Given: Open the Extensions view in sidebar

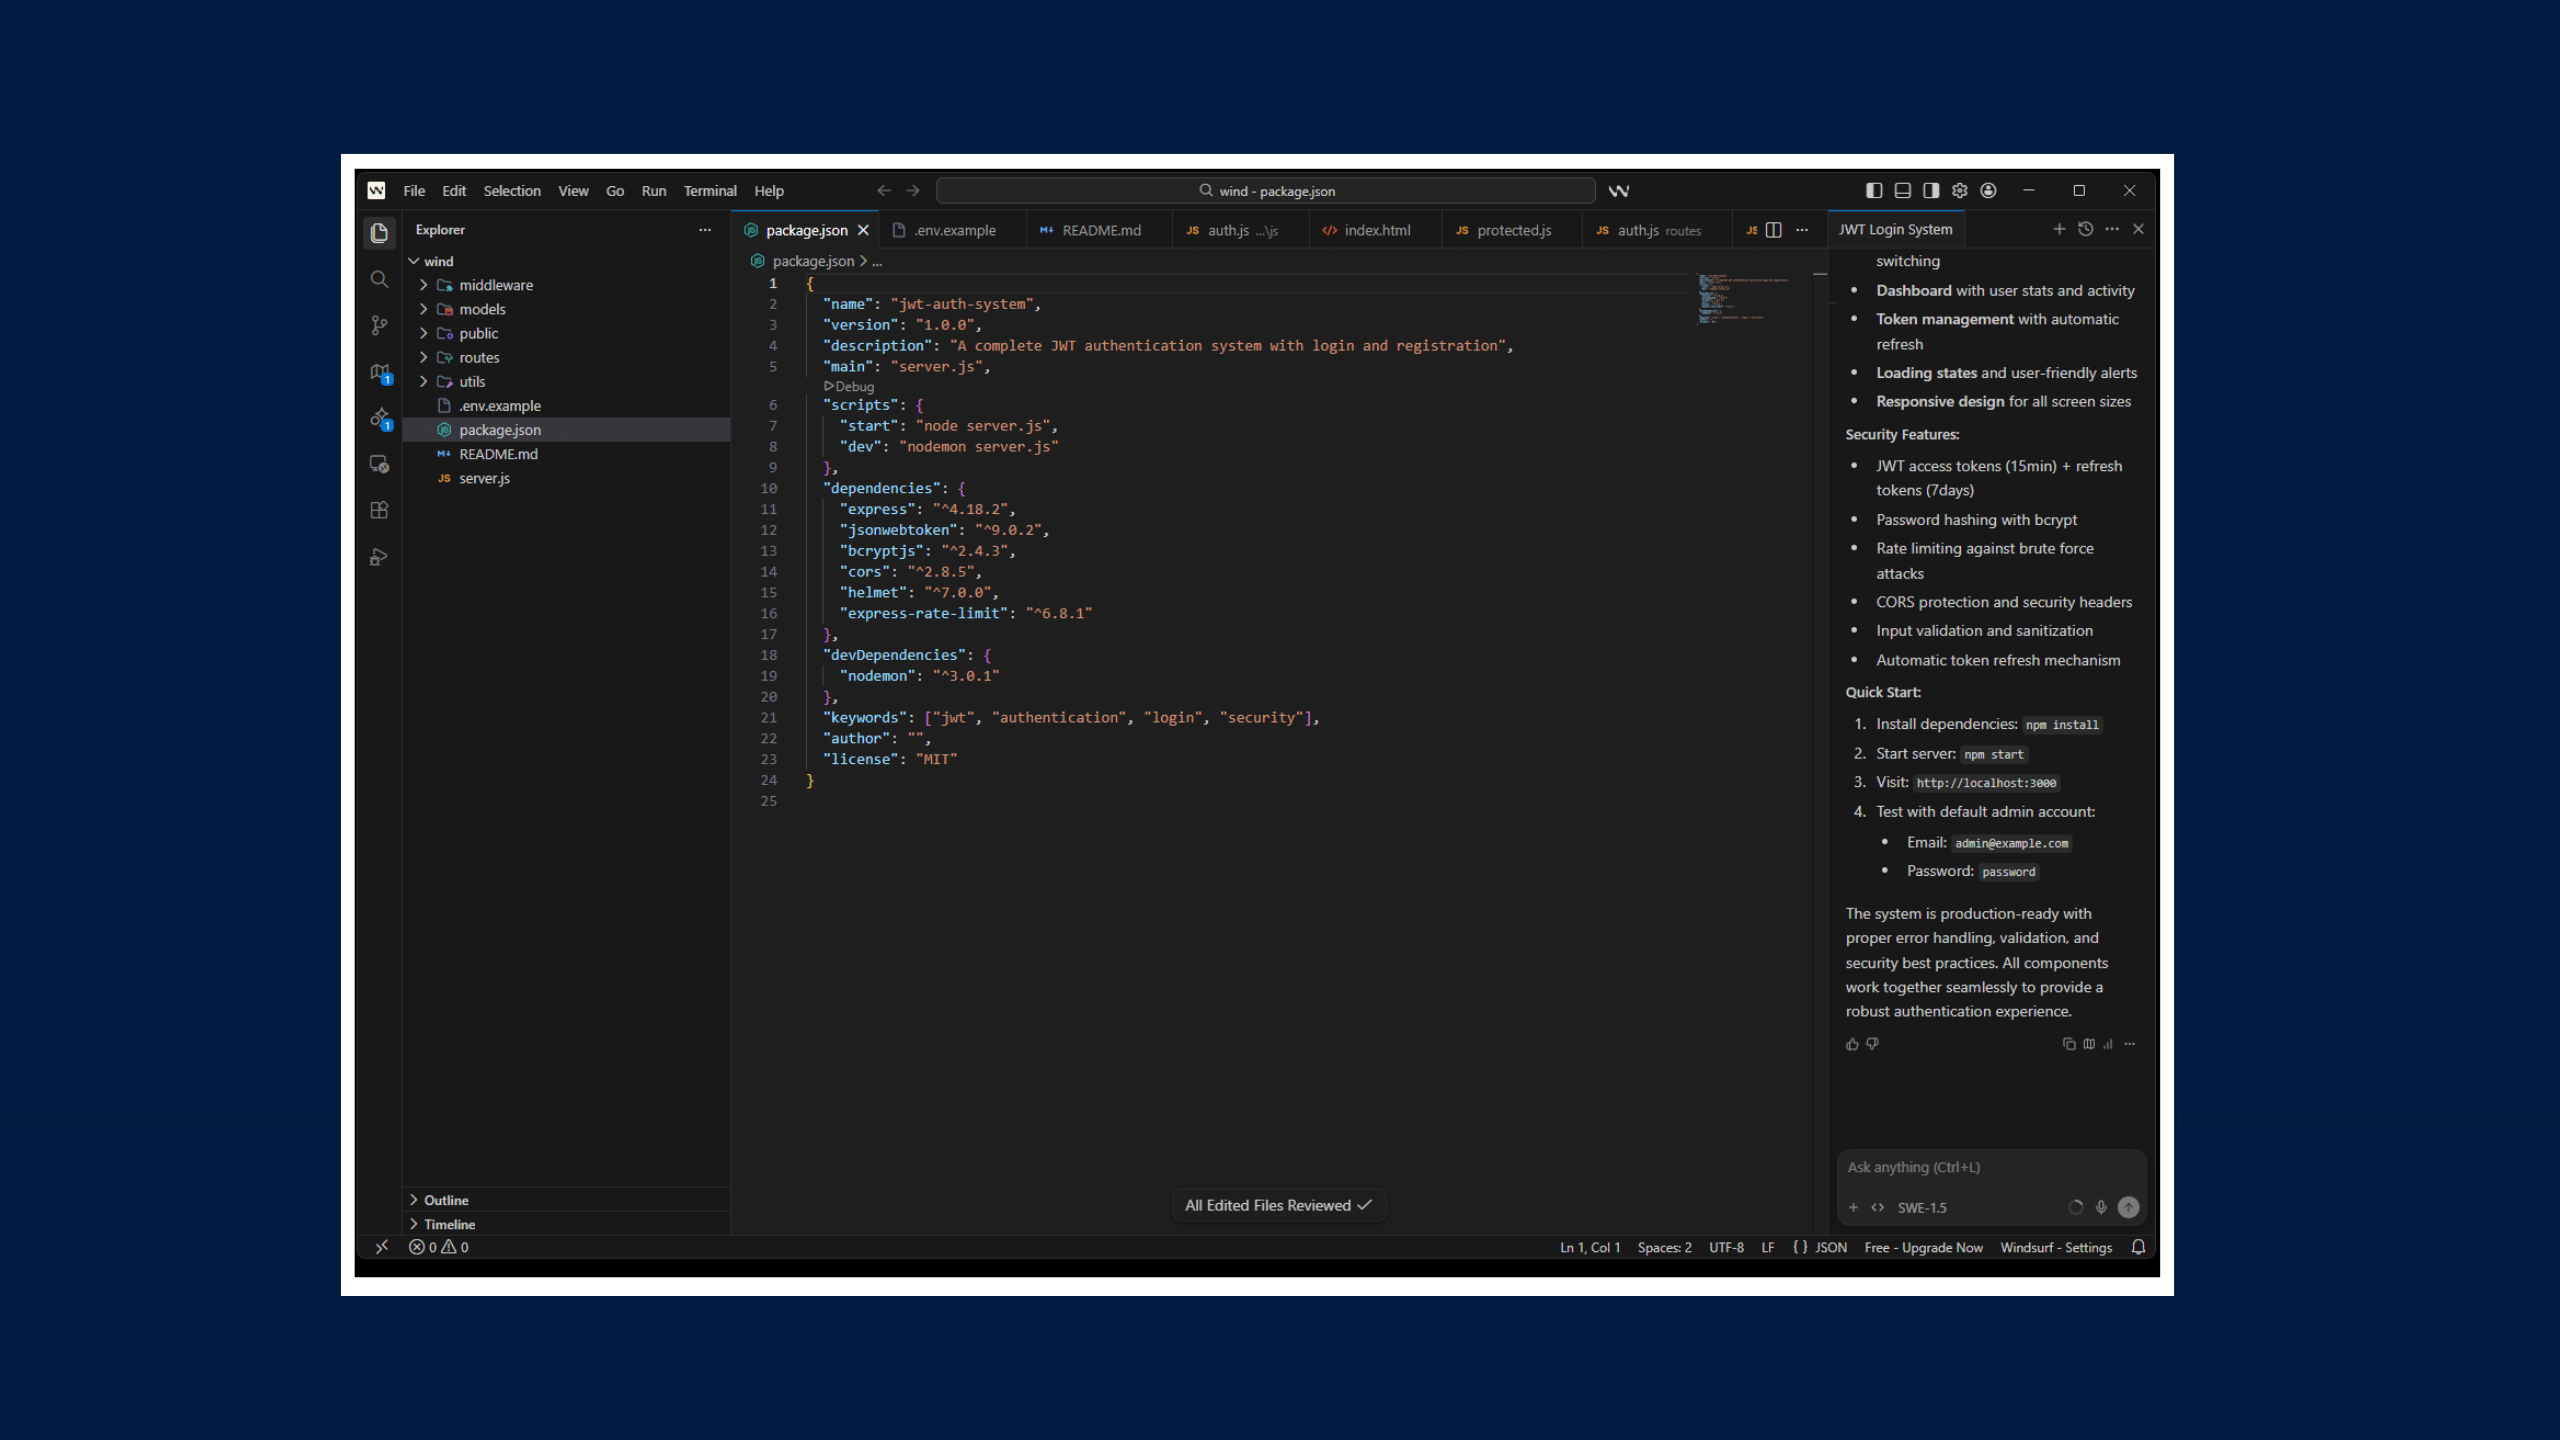Looking at the screenshot, I should pyautogui.click(x=379, y=511).
